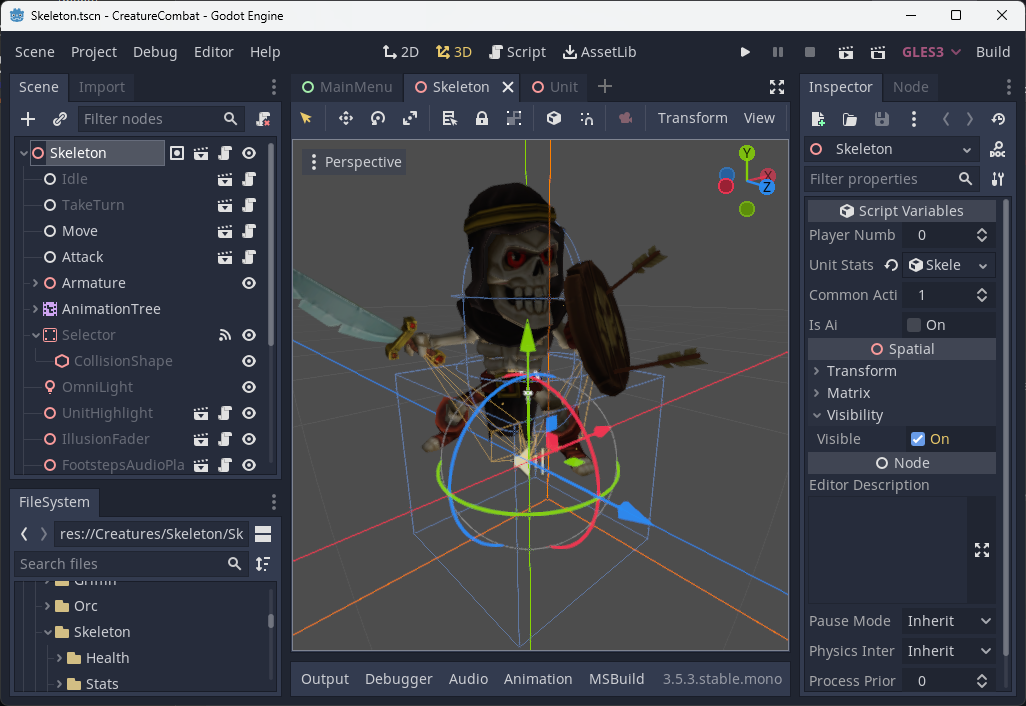
Task: Select the Select Mode arrow tool
Action: click(x=306, y=118)
